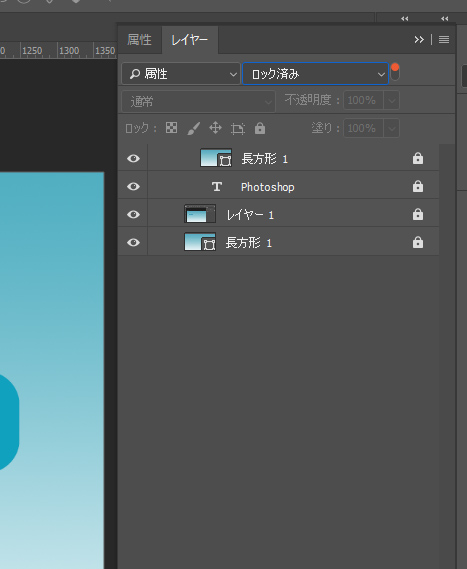This screenshot has height=569, width=467.
Task: Toggle visibility of the レイヤー 1 layer
Action: click(x=133, y=214)
